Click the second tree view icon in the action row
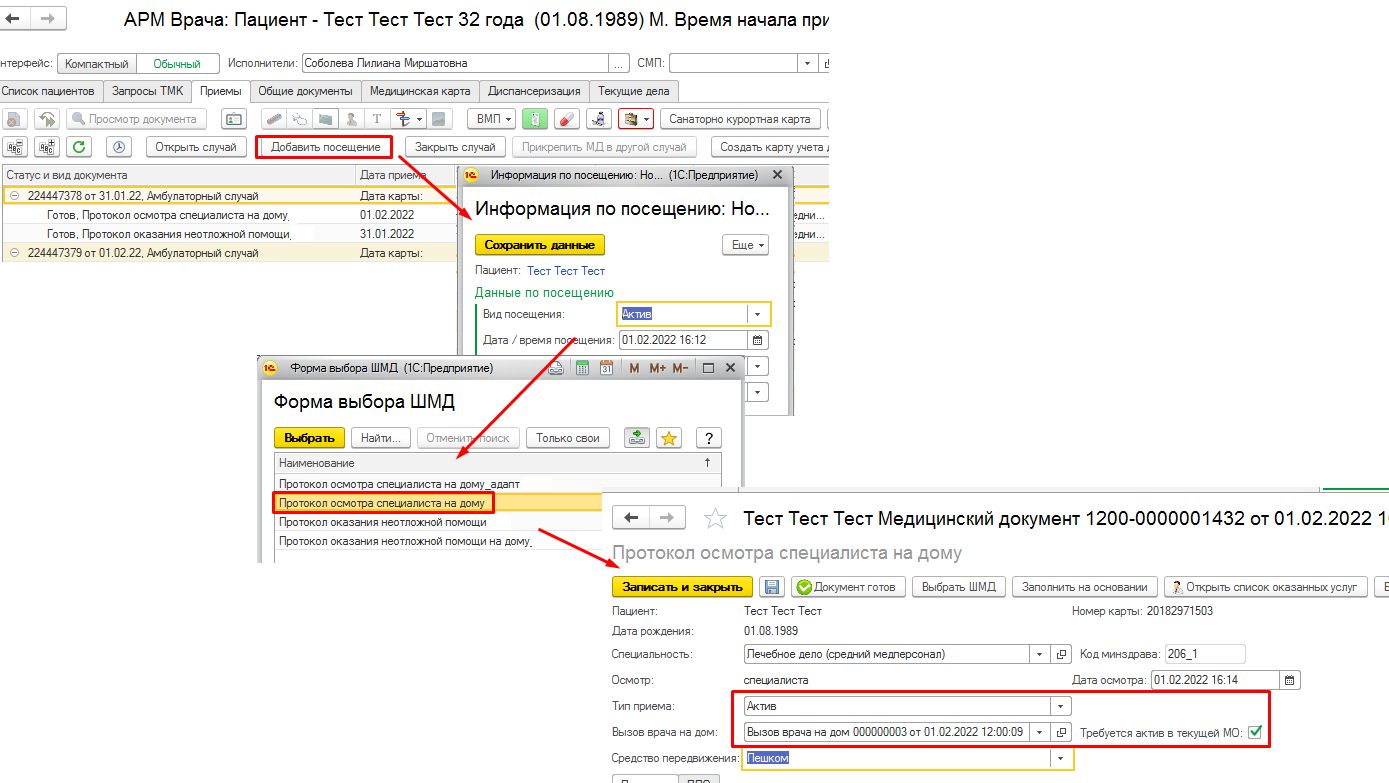This screenshot has height=783, width=1389. [x=47, y=146]
